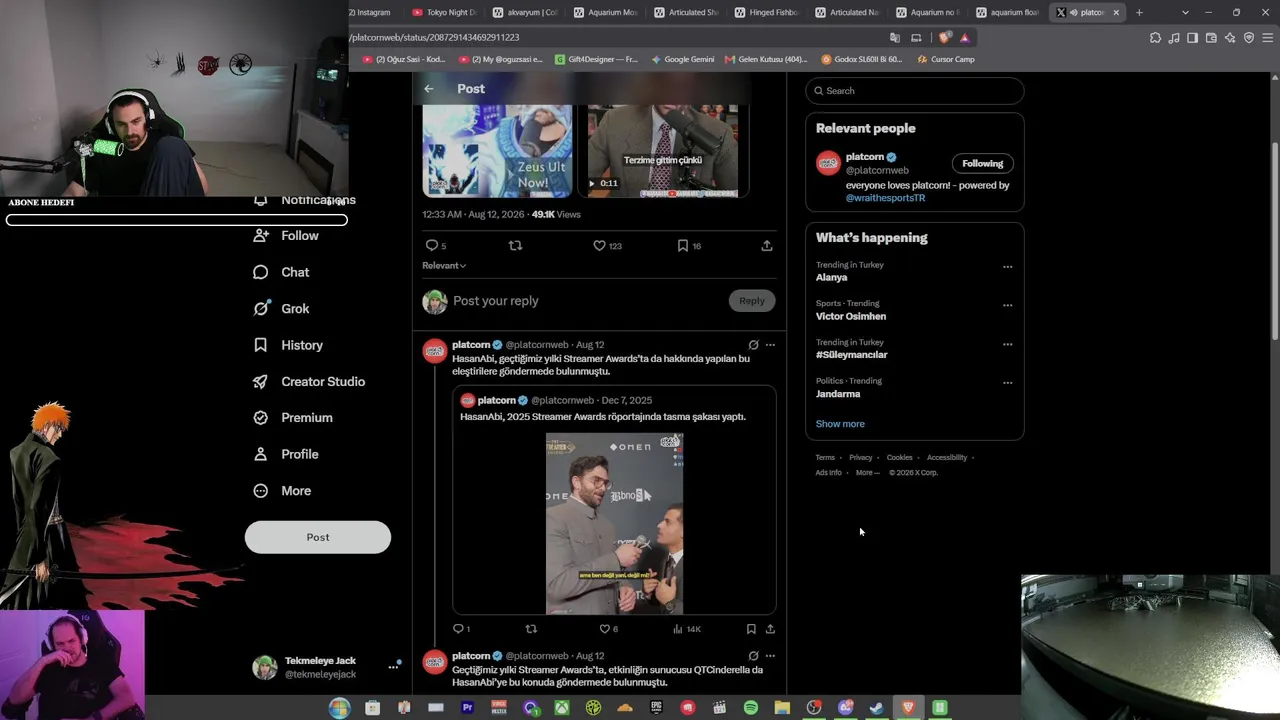Share the main post
The image size is (1280, 720).
(x=767, y=245)
